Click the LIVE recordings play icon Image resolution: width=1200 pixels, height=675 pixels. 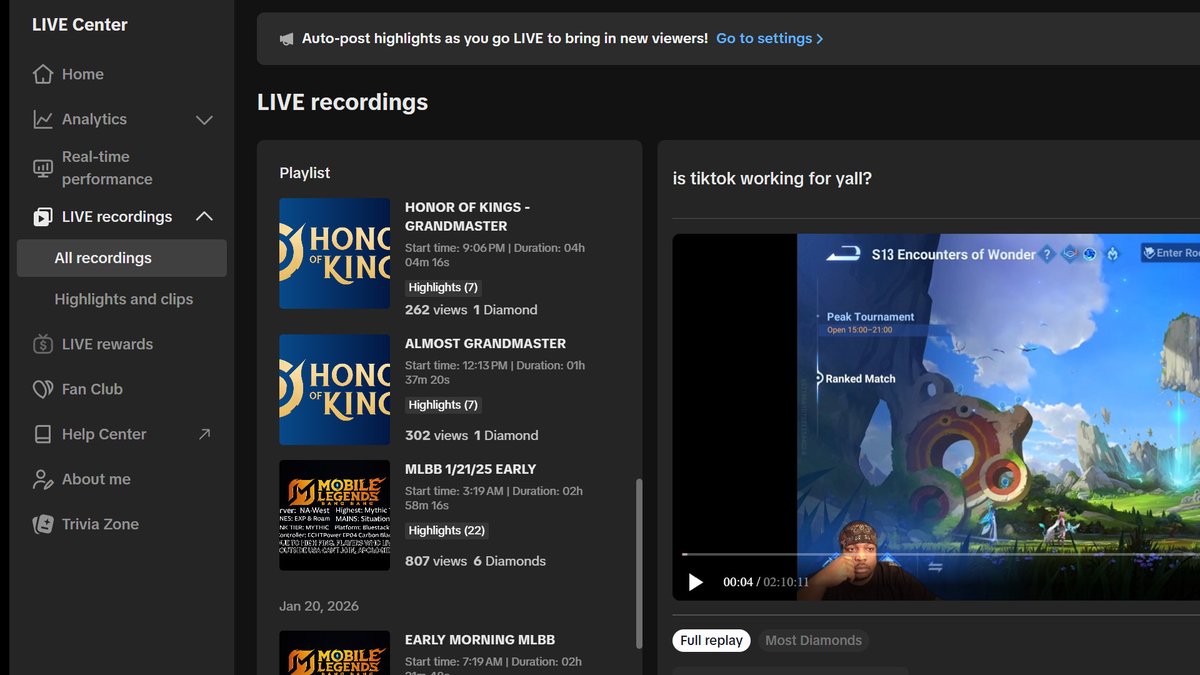pyautogui.click(x=42, y=217)
